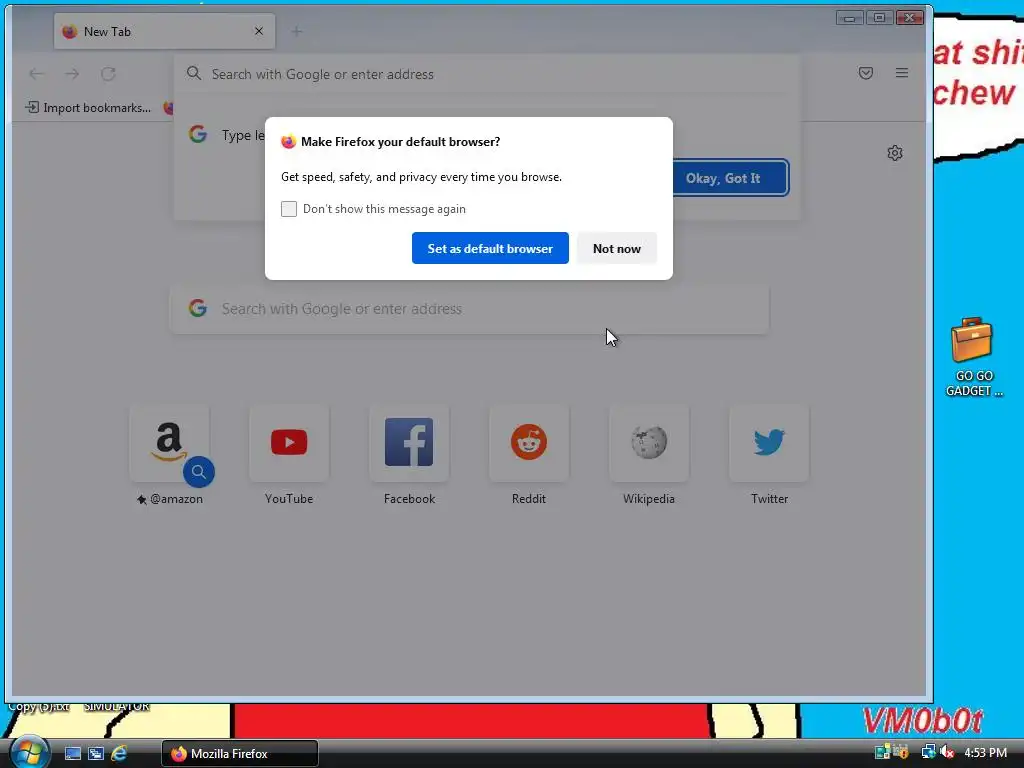Select the New Tab tab
The height and width of the screenshot is (768, 1024).
point(165,31)
